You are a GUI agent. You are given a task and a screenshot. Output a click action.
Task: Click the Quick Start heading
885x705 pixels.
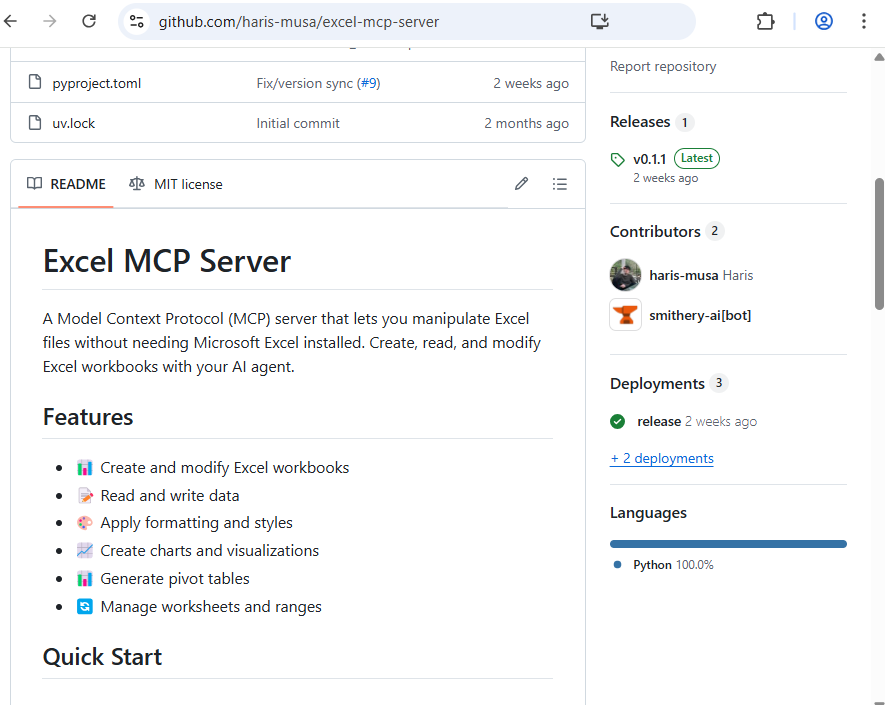tap(102, 657)
